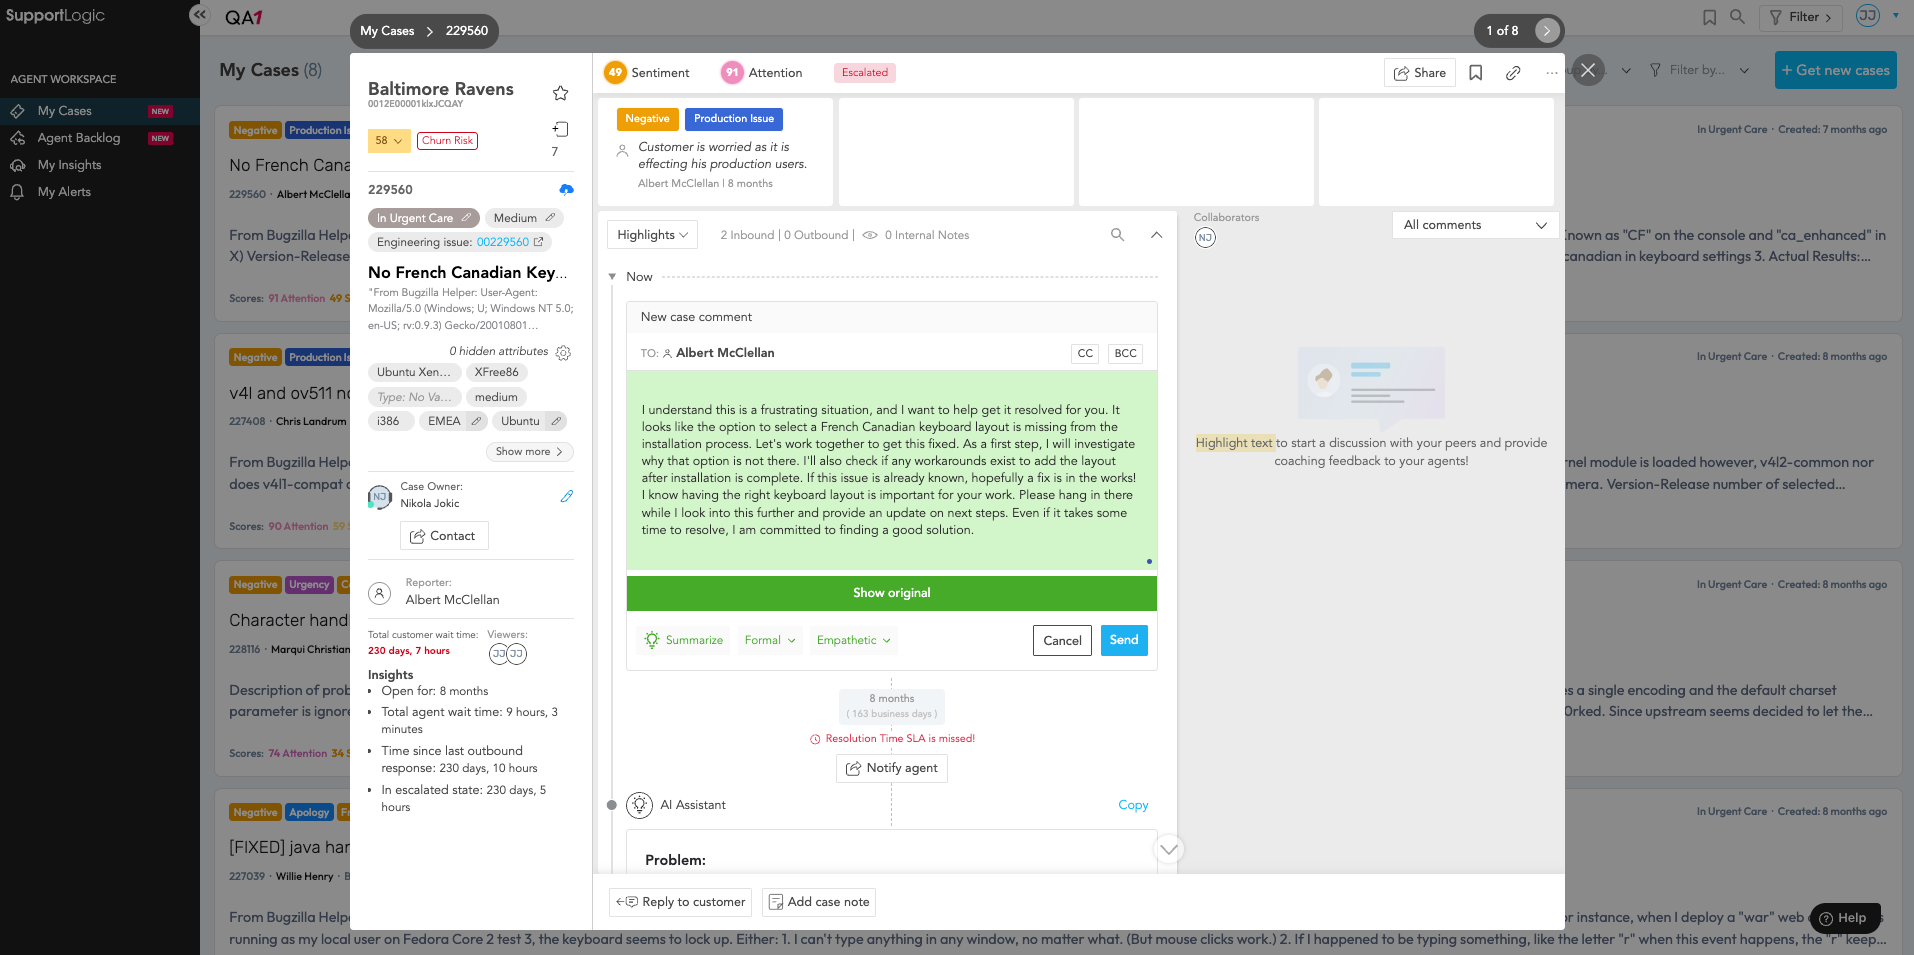
Task: Add BCC recipients
Action: pyautogui.click(x=1126, y=353)
